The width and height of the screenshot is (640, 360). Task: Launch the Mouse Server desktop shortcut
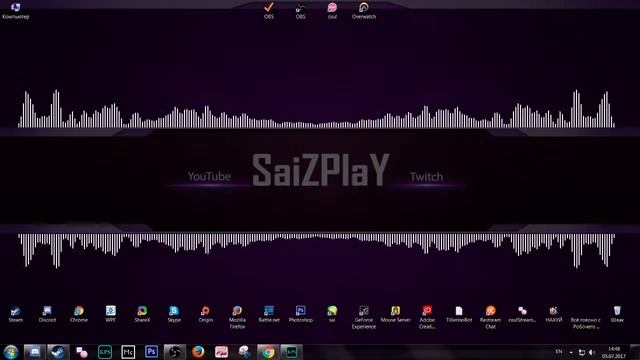coord(396,314)
